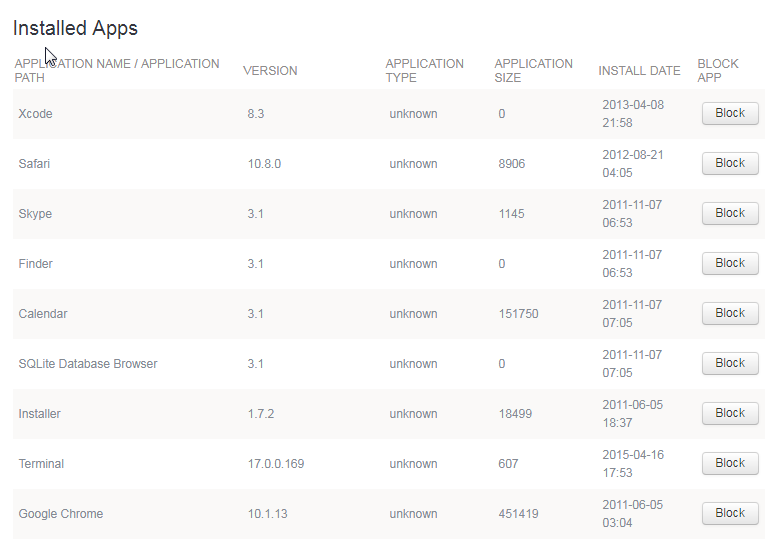The width and height of the screenshot is (784, 544).
Task: Block the Calendar app
Action: point(730,314)
